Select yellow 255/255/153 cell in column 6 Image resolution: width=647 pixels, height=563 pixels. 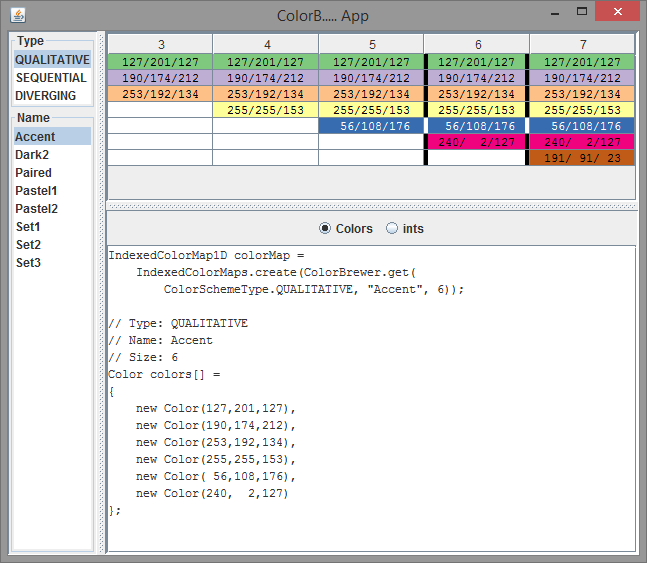point(477,110)
